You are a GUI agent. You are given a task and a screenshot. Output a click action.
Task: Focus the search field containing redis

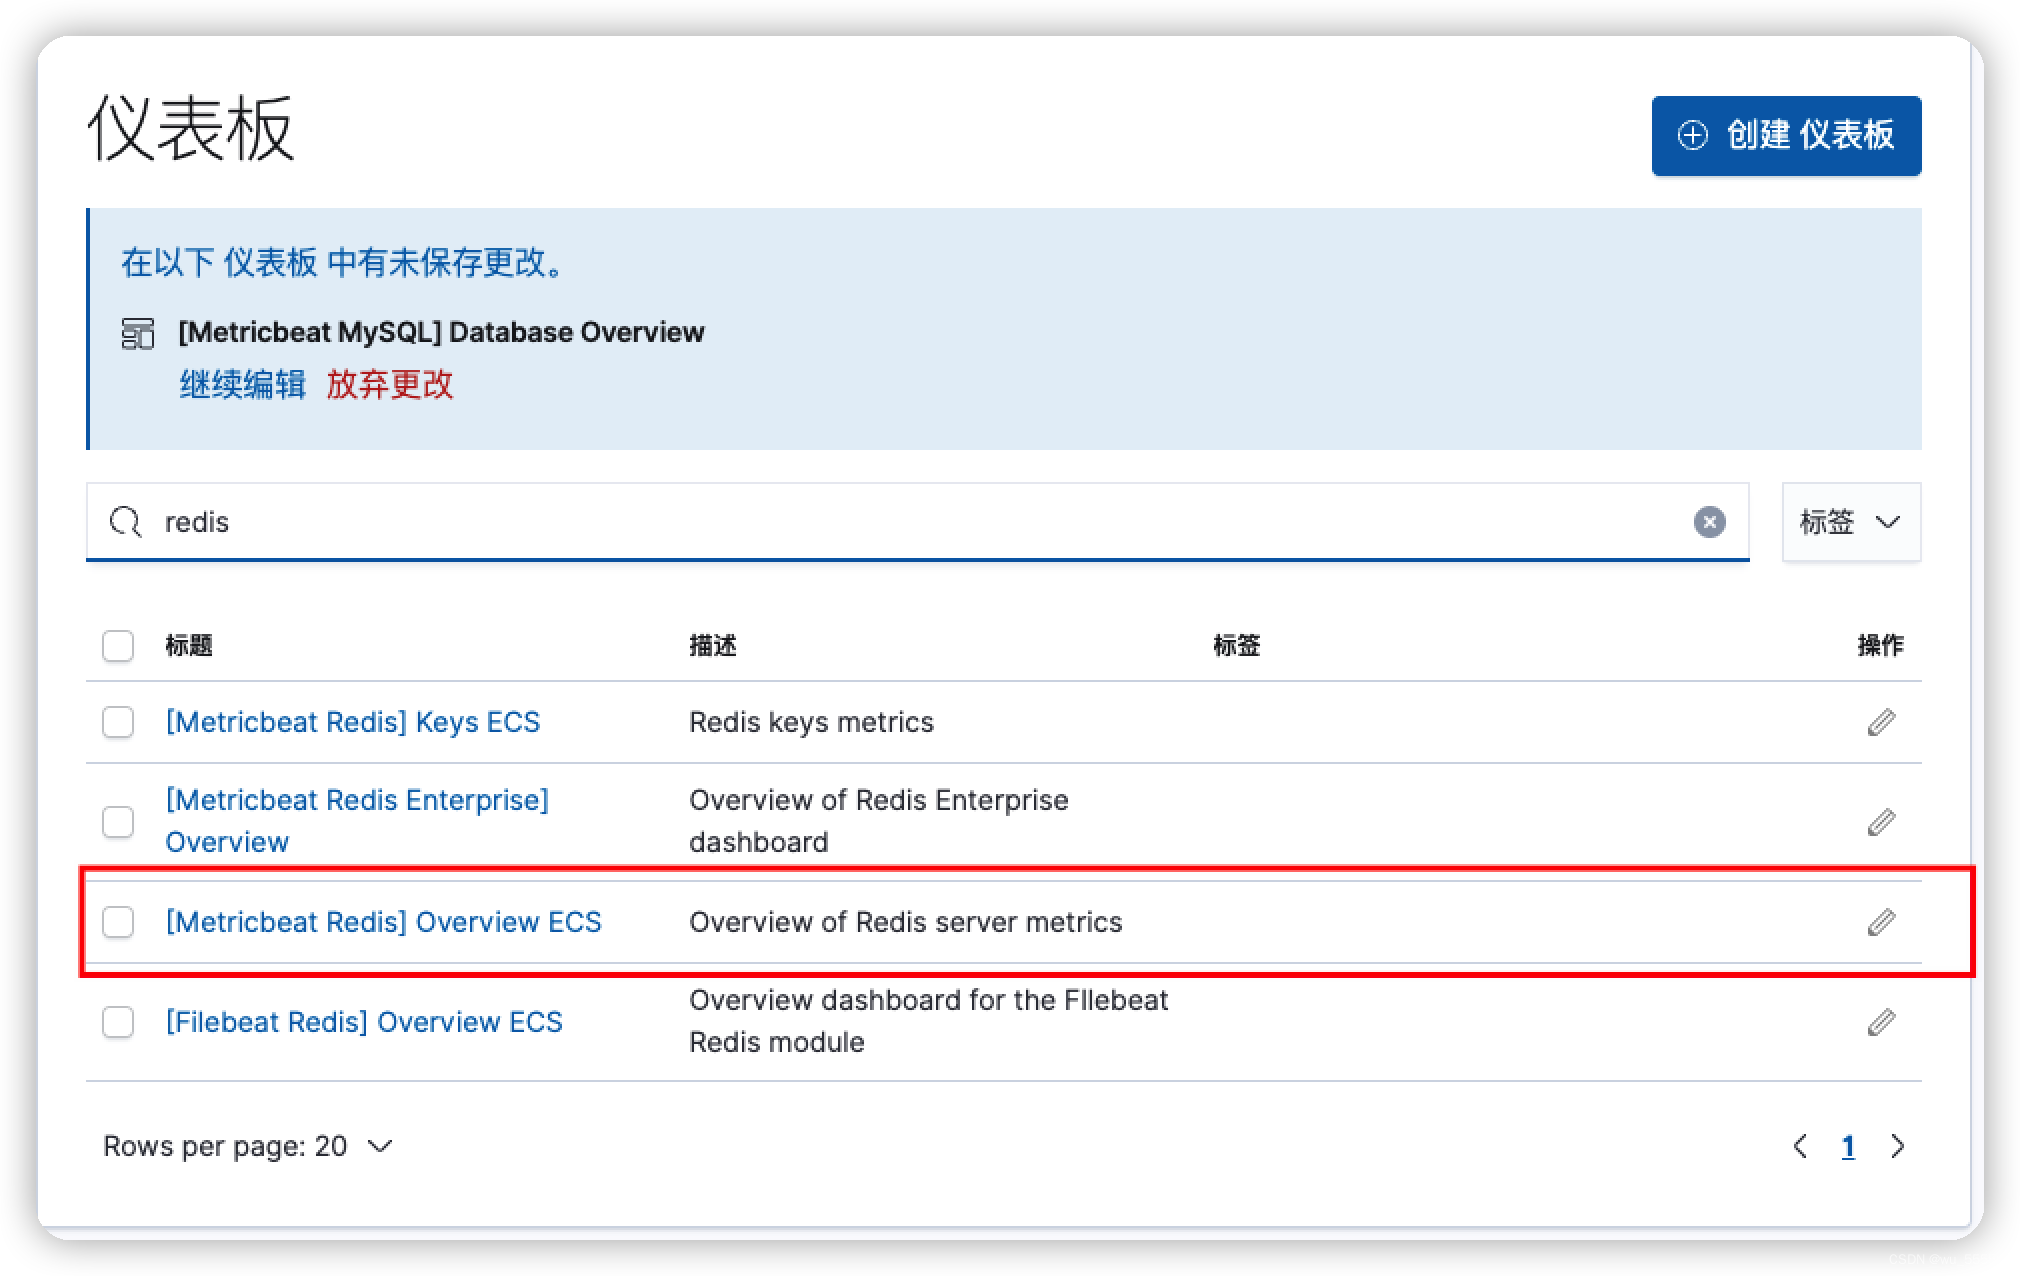point(917,521)
